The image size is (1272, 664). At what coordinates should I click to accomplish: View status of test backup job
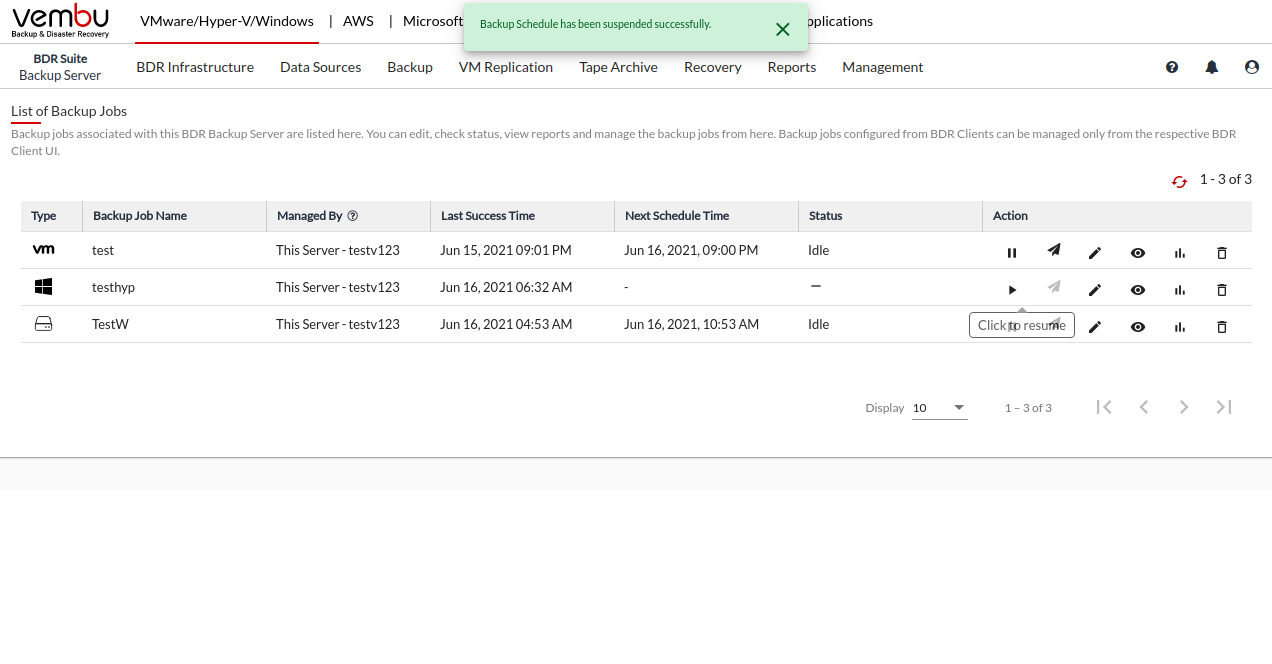(x=1138, y=253)
